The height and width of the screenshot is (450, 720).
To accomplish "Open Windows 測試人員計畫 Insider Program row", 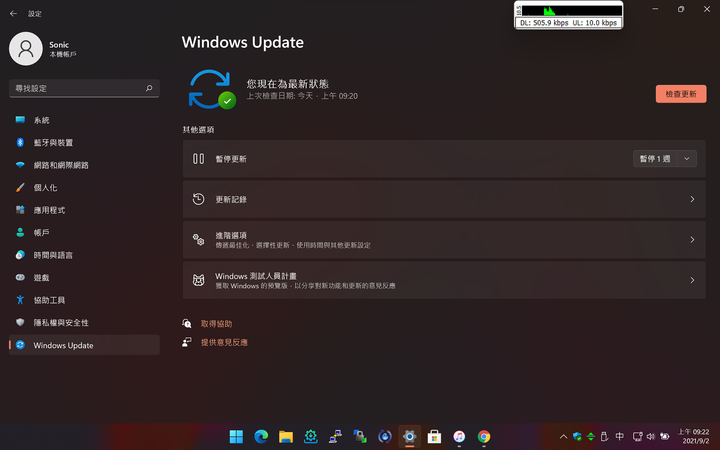I will click(x=444, y=280).
